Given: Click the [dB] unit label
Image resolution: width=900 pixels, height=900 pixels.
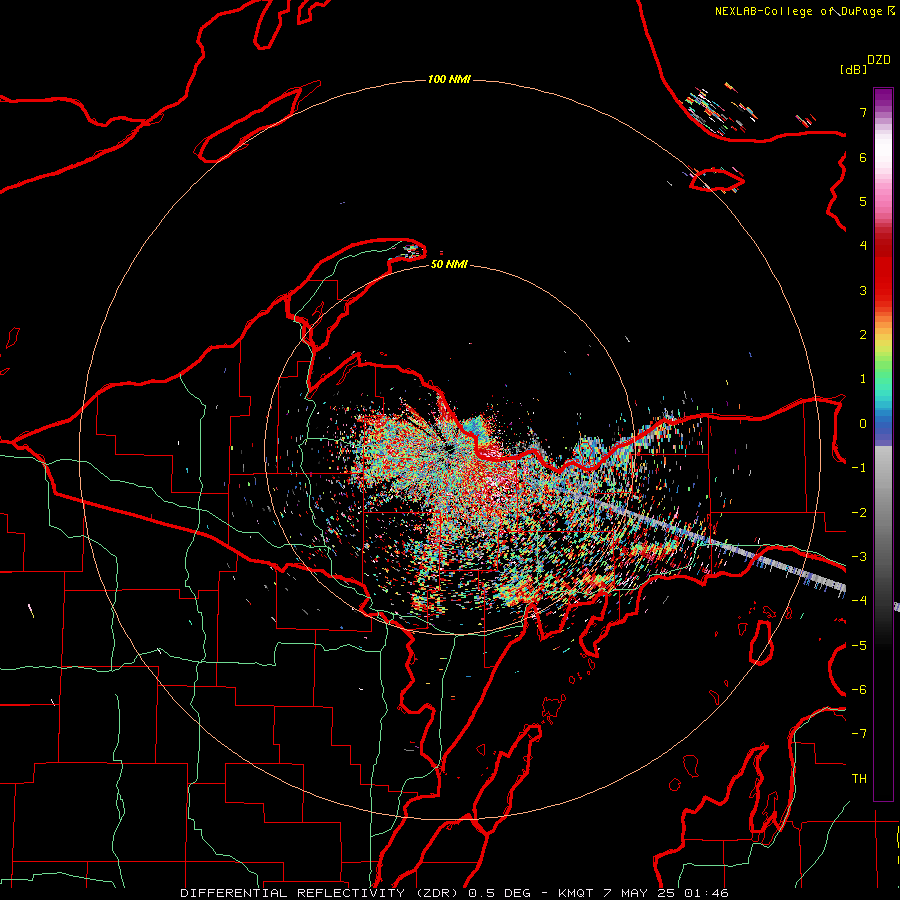Looking at the screenshot, I should (854, 69).
